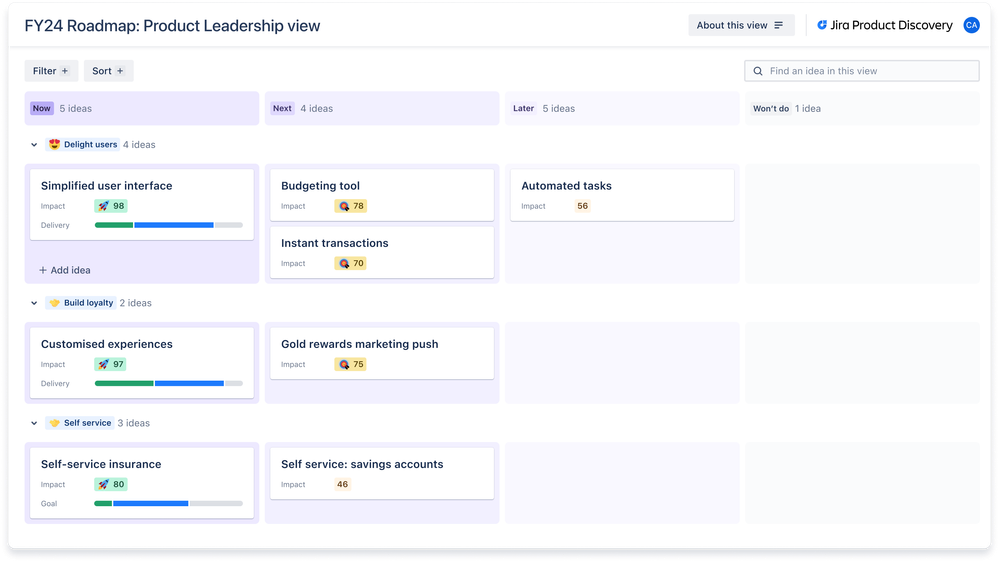Open the Gold rewards marketing push idea
The width and height of the screenshot is (999, 562).
coord(382,354)
